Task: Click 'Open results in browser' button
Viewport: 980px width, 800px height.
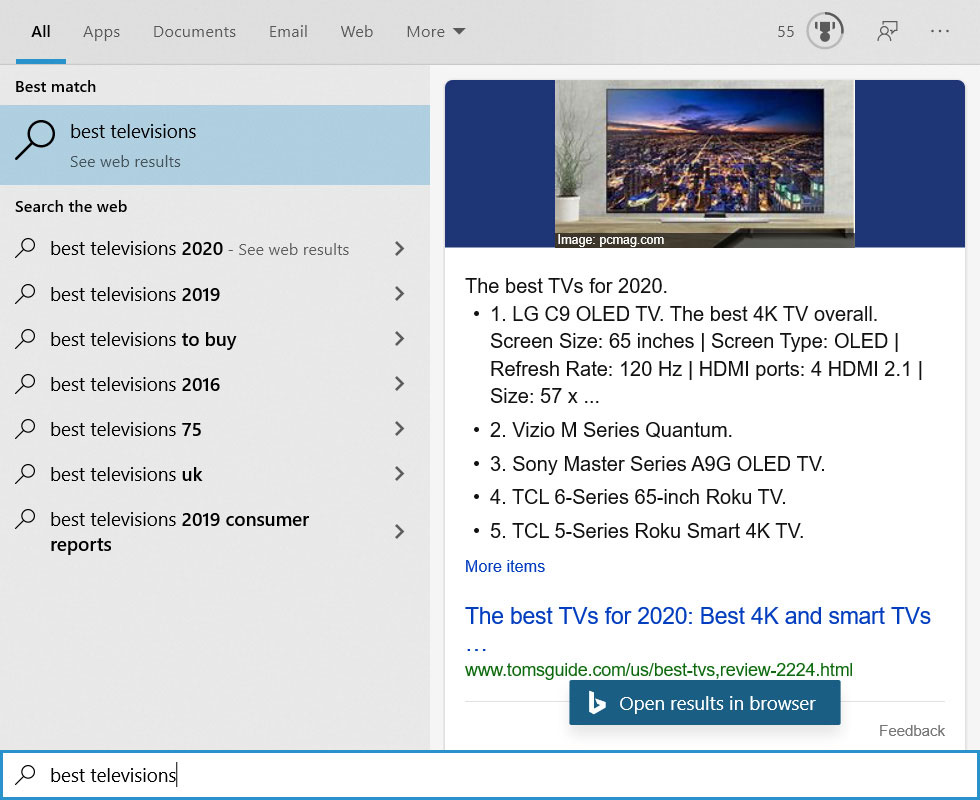Action: 704,703
